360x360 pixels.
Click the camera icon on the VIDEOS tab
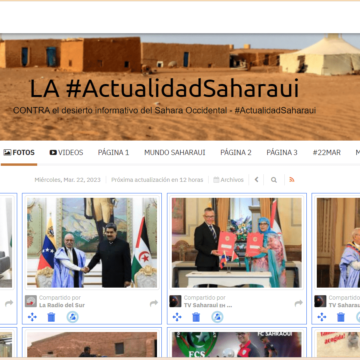pyautogui.click(x=53, y=153)
